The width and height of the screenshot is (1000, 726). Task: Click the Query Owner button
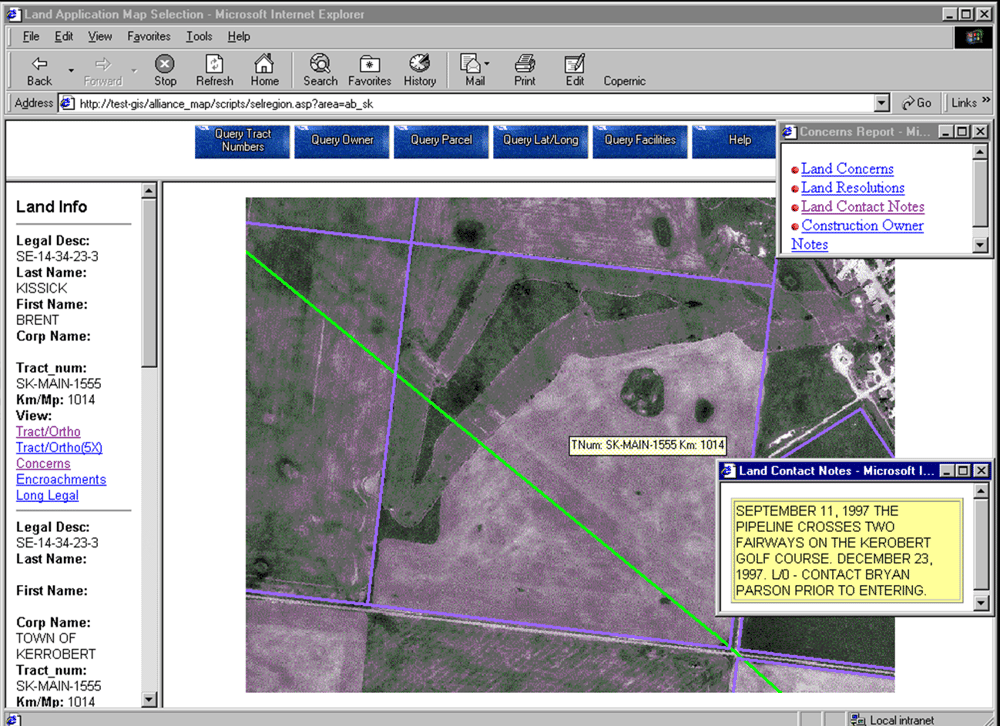coord(342,140)
